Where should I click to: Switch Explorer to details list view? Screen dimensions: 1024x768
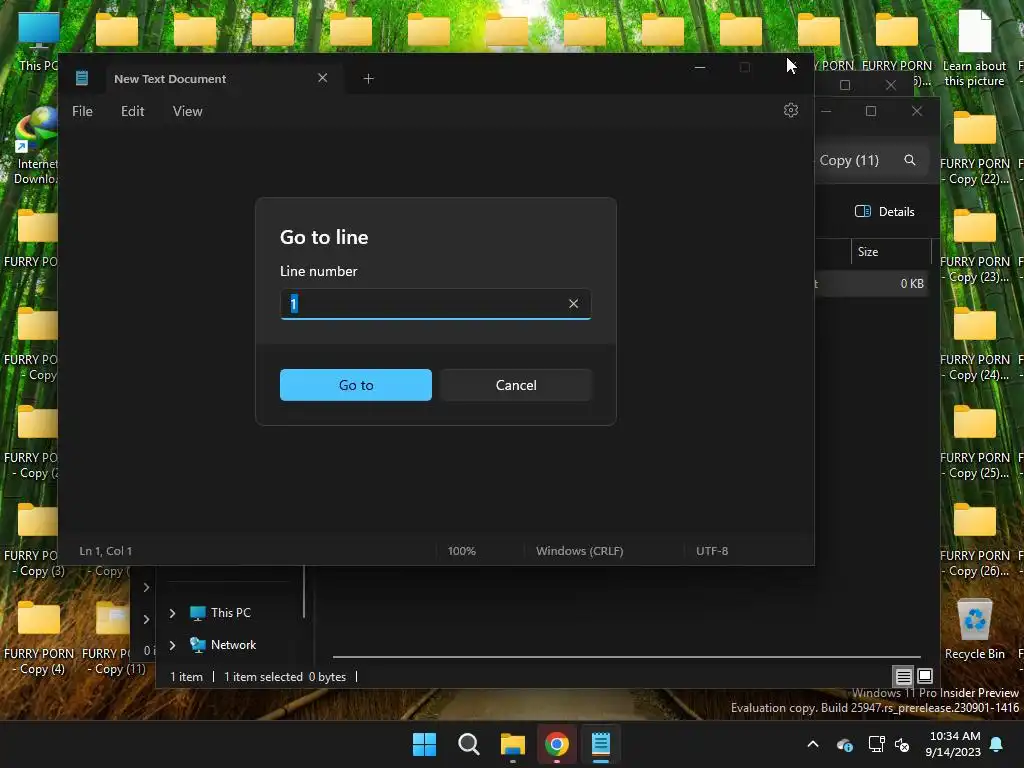click(x=903, y=677)
